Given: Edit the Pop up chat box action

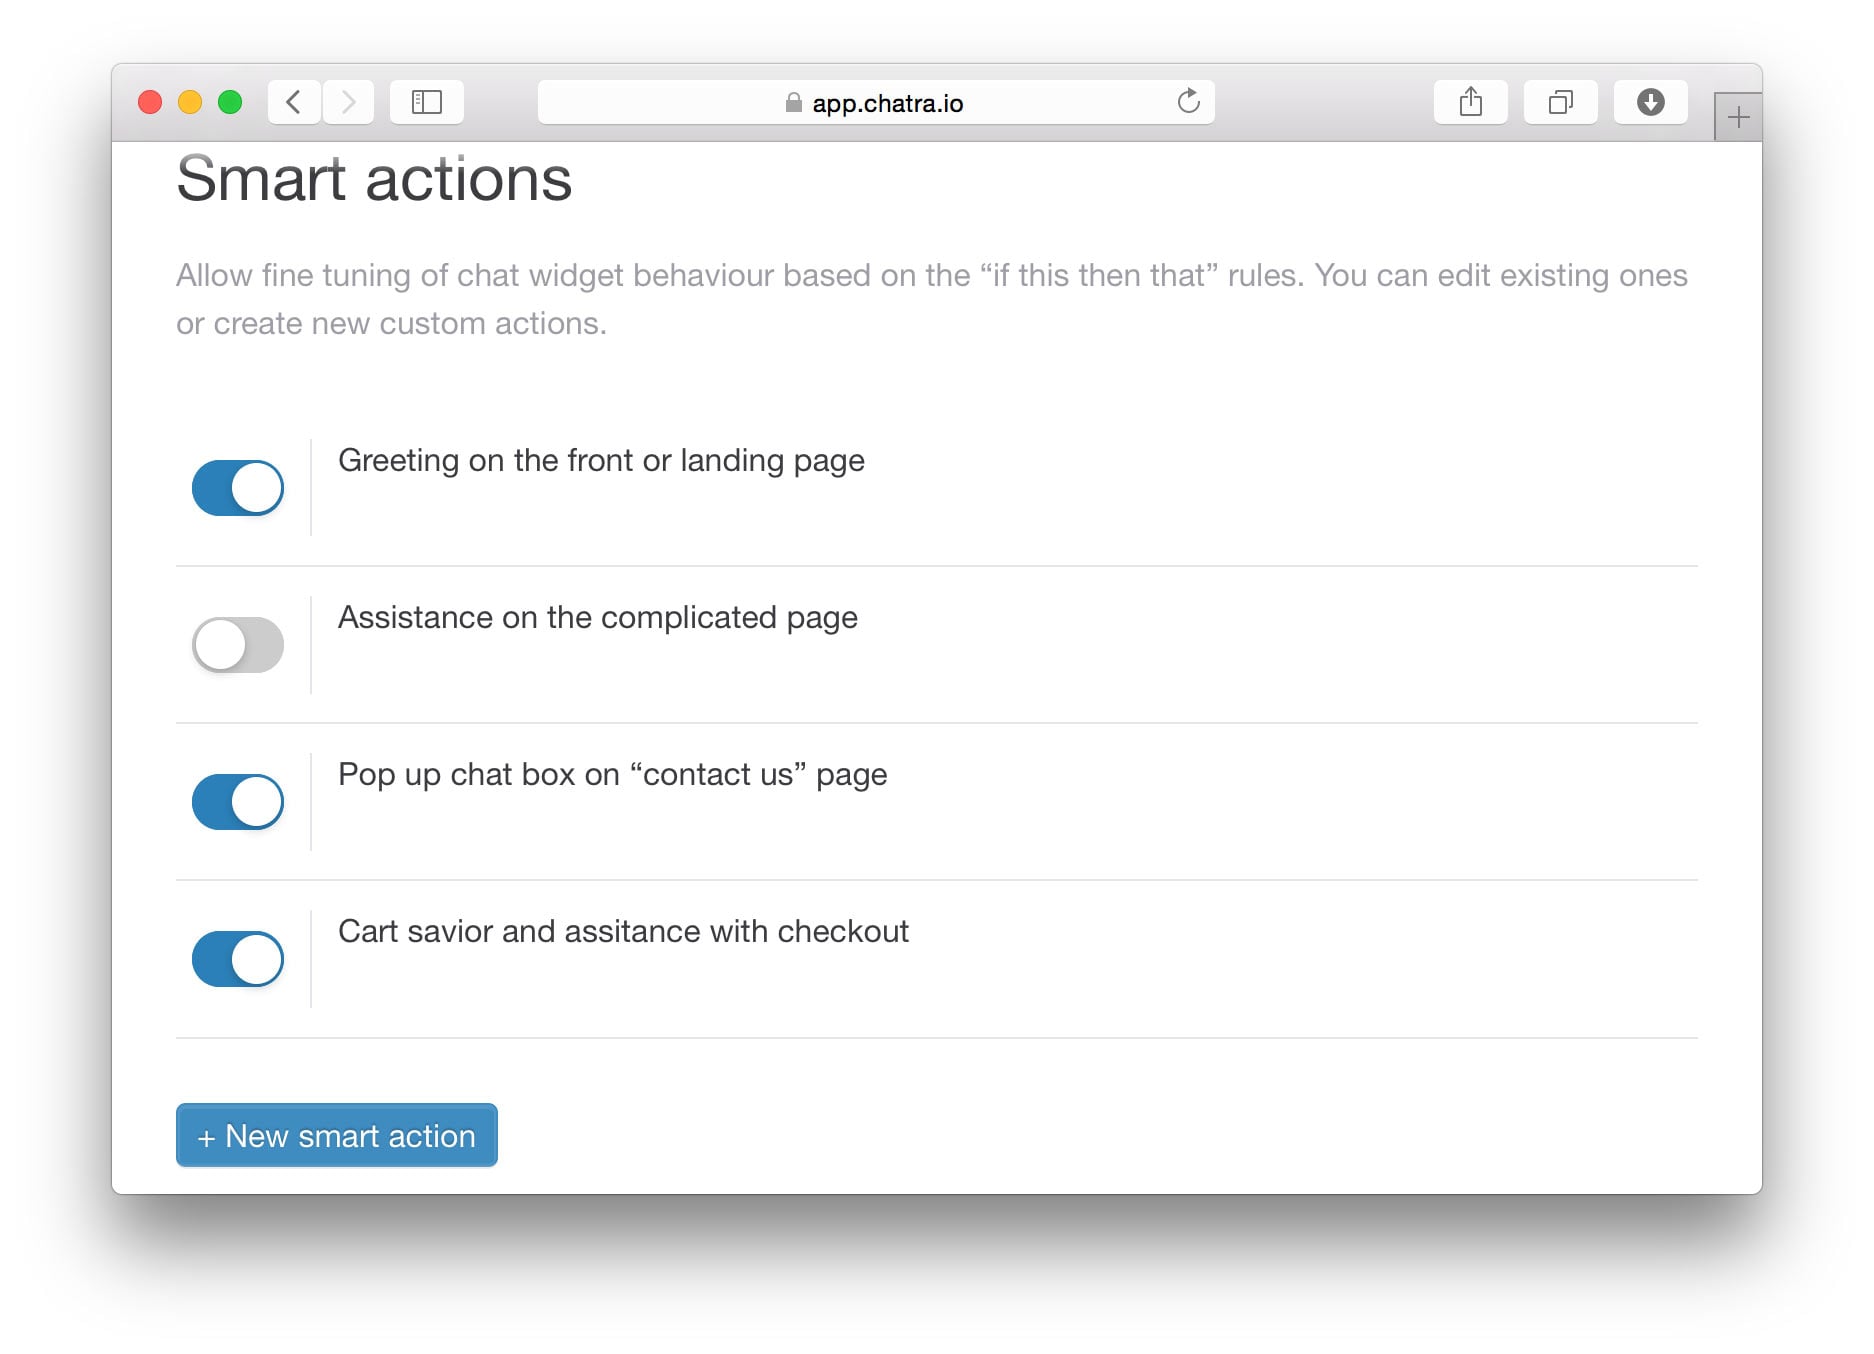Looking at the screenshot, I should [612, 775].
